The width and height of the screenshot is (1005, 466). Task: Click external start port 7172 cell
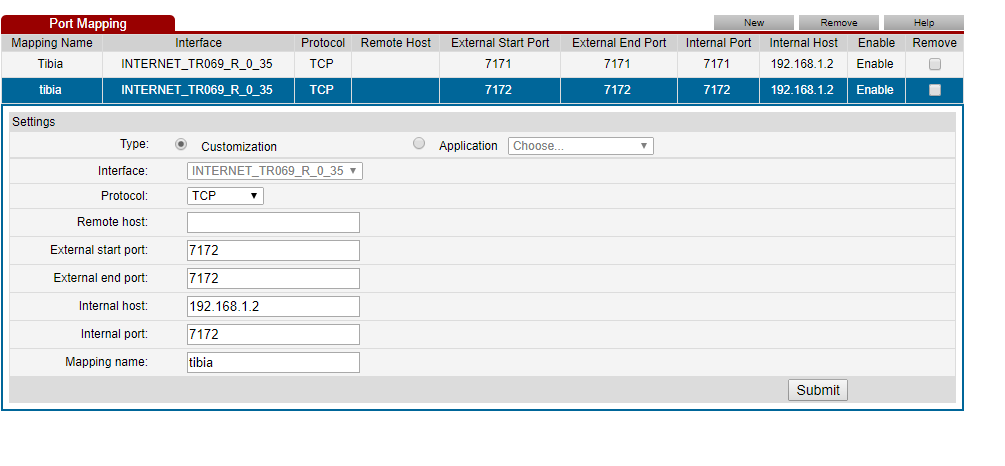tap(499, 90)
